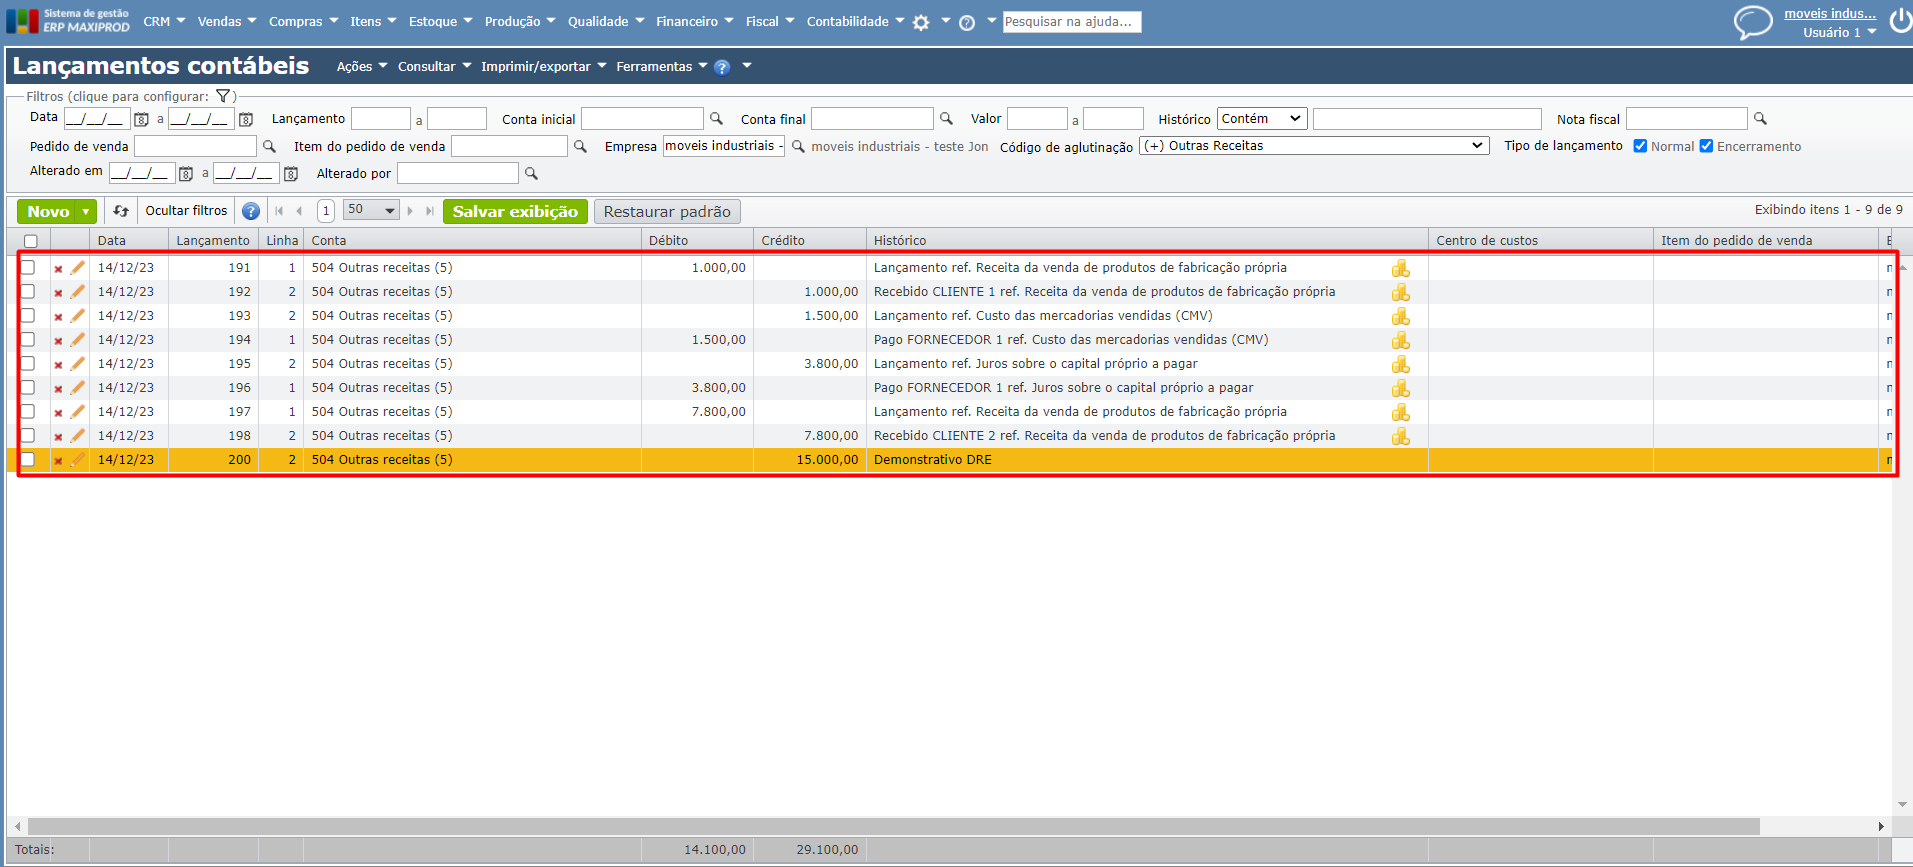1913x867 pixels.
Task: Open the Fiscal menu
Action: click(769, 22)
